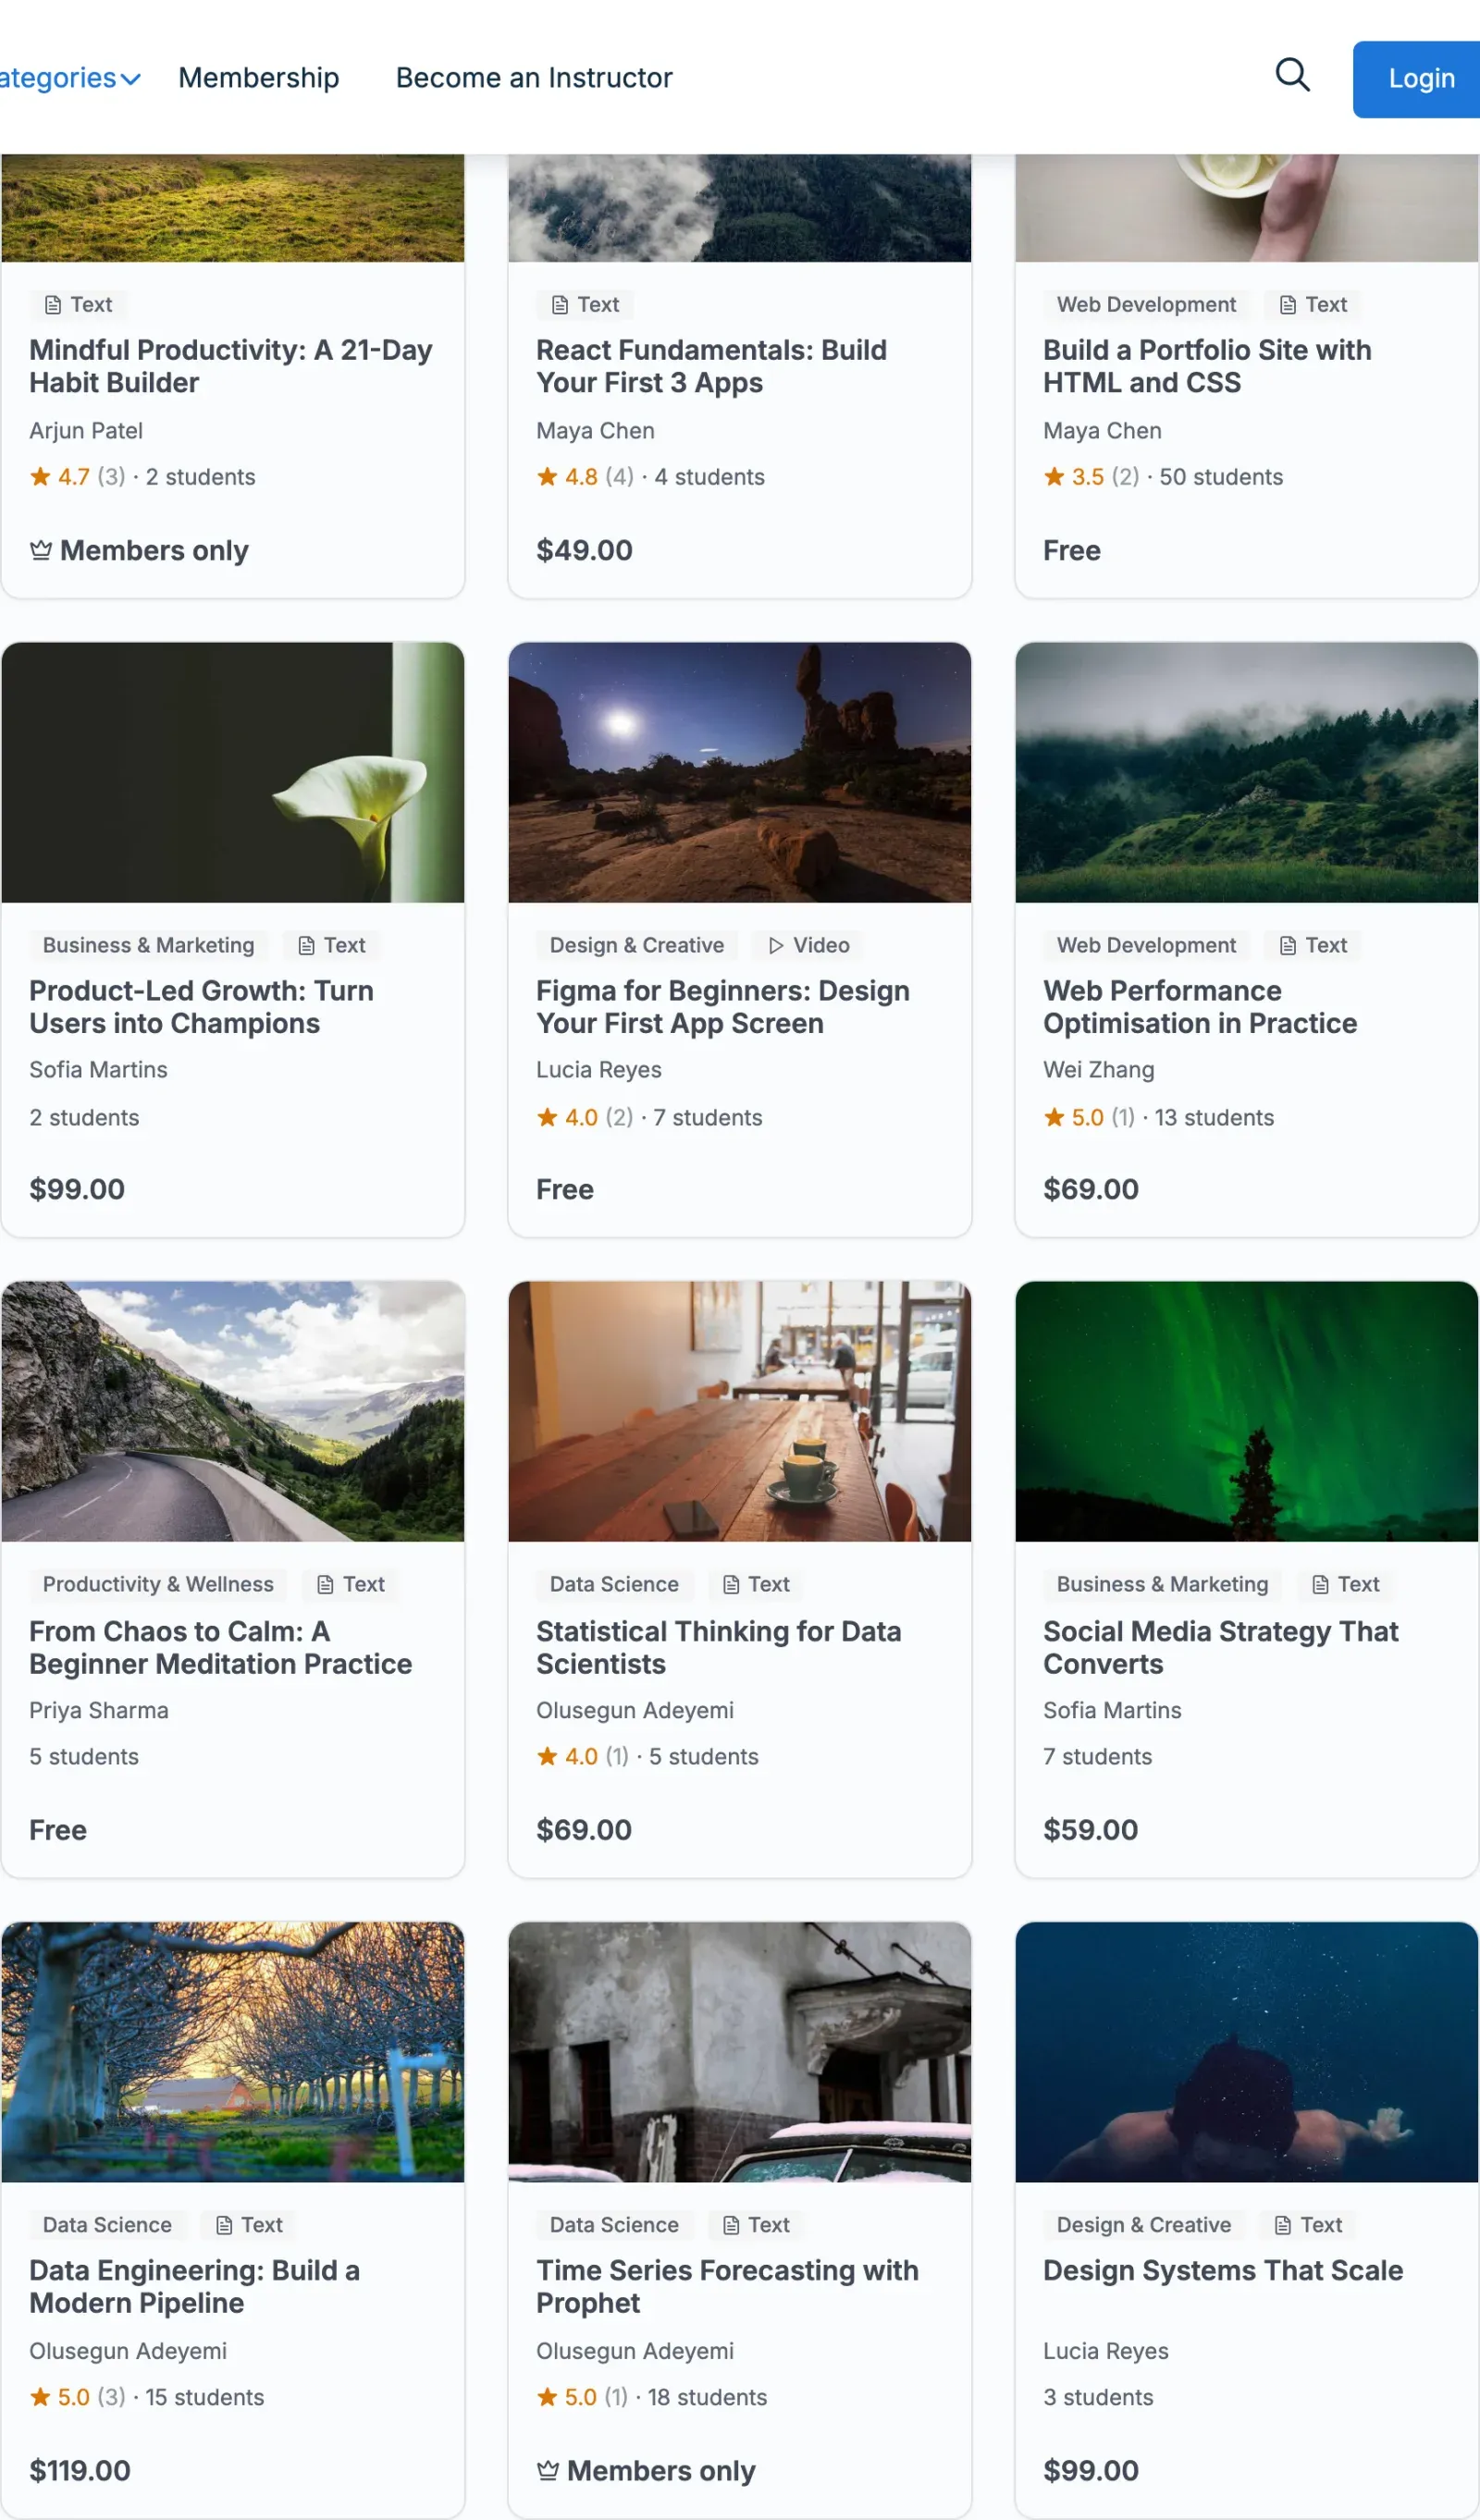The image size is (1480, 2520).
Task: Click the star rating icon on React Fundamentals
Action: pyautogui.click(x=547, y=477)
